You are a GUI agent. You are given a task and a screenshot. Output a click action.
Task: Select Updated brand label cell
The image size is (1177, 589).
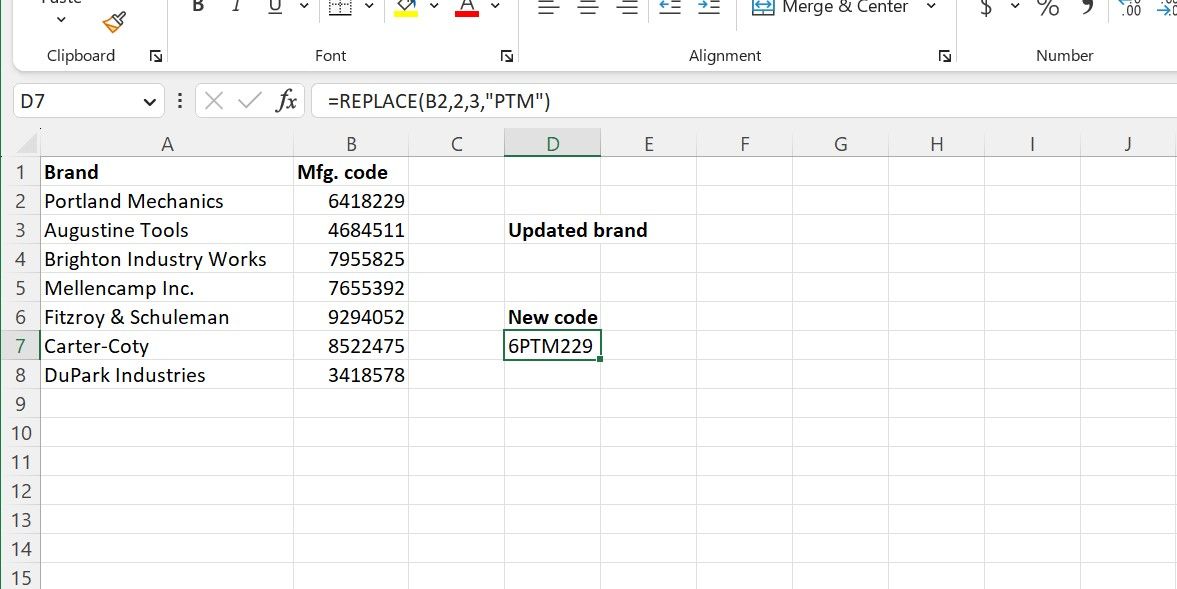click(x=552, y=230)
